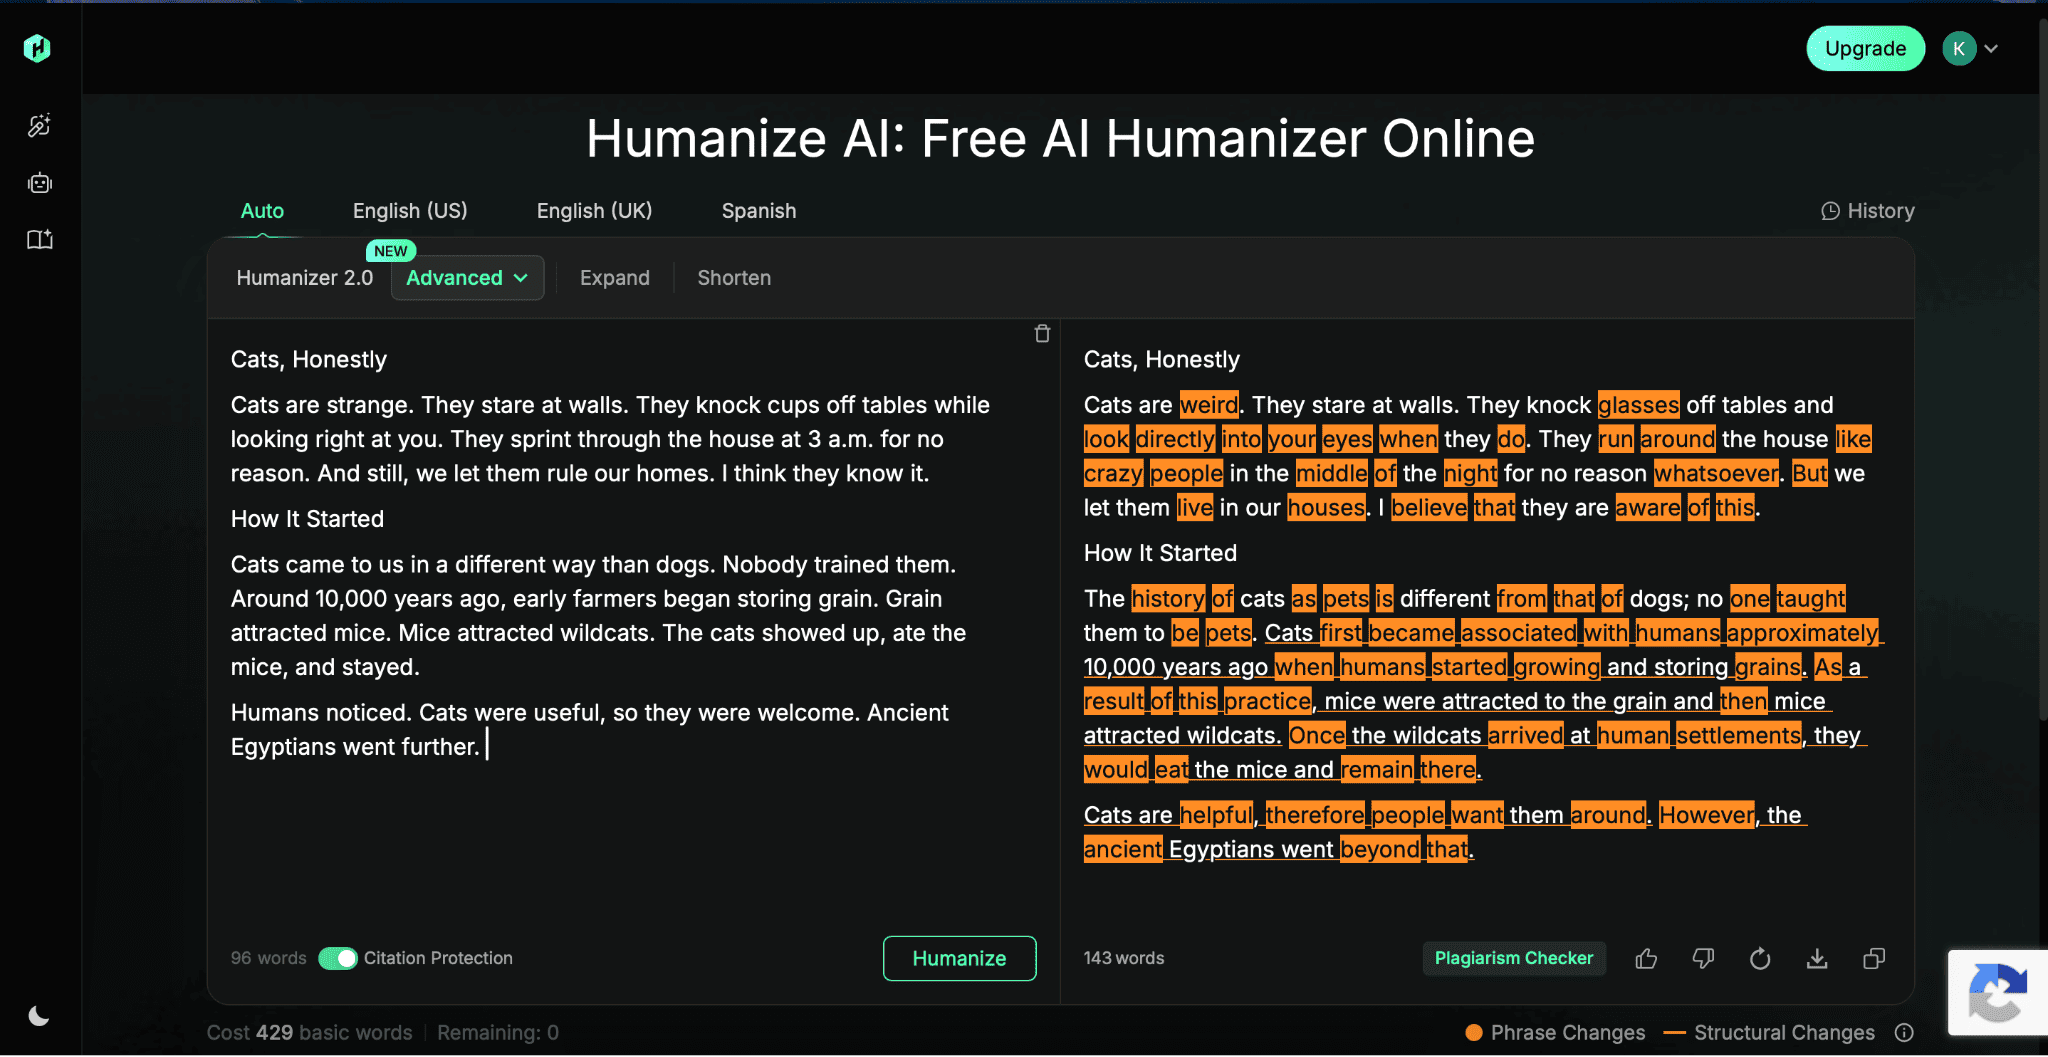
Task: Click the "Remaining: 0" text
Action: (x=498, y=1033)
